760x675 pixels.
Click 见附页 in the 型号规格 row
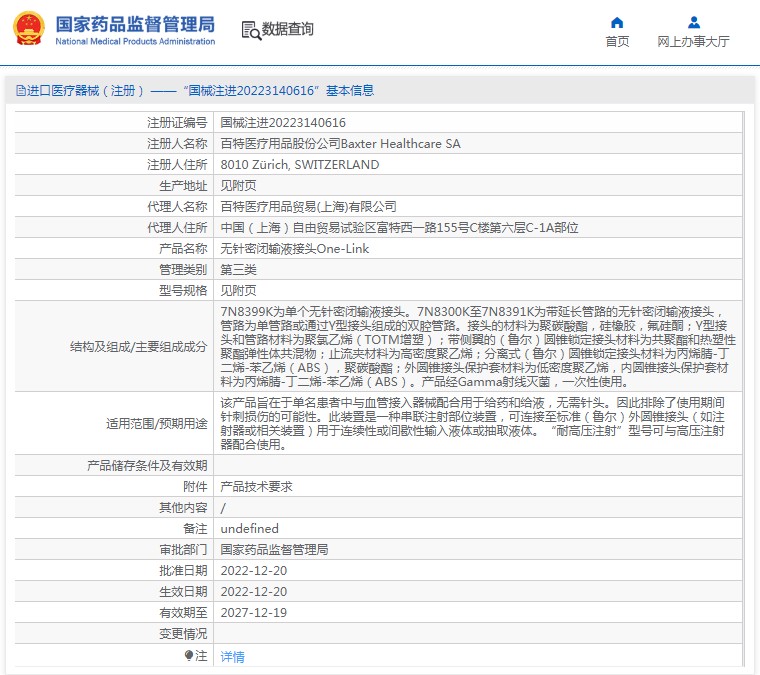pyautogui.click(x=238, y=291)
